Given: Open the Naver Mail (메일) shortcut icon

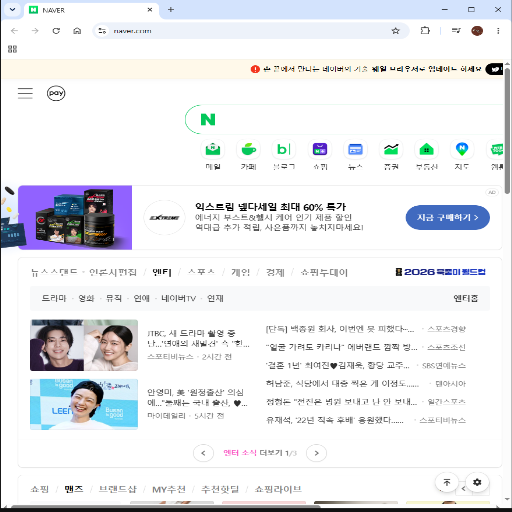Looking at the screenshot, I should (x=213, y=149).
